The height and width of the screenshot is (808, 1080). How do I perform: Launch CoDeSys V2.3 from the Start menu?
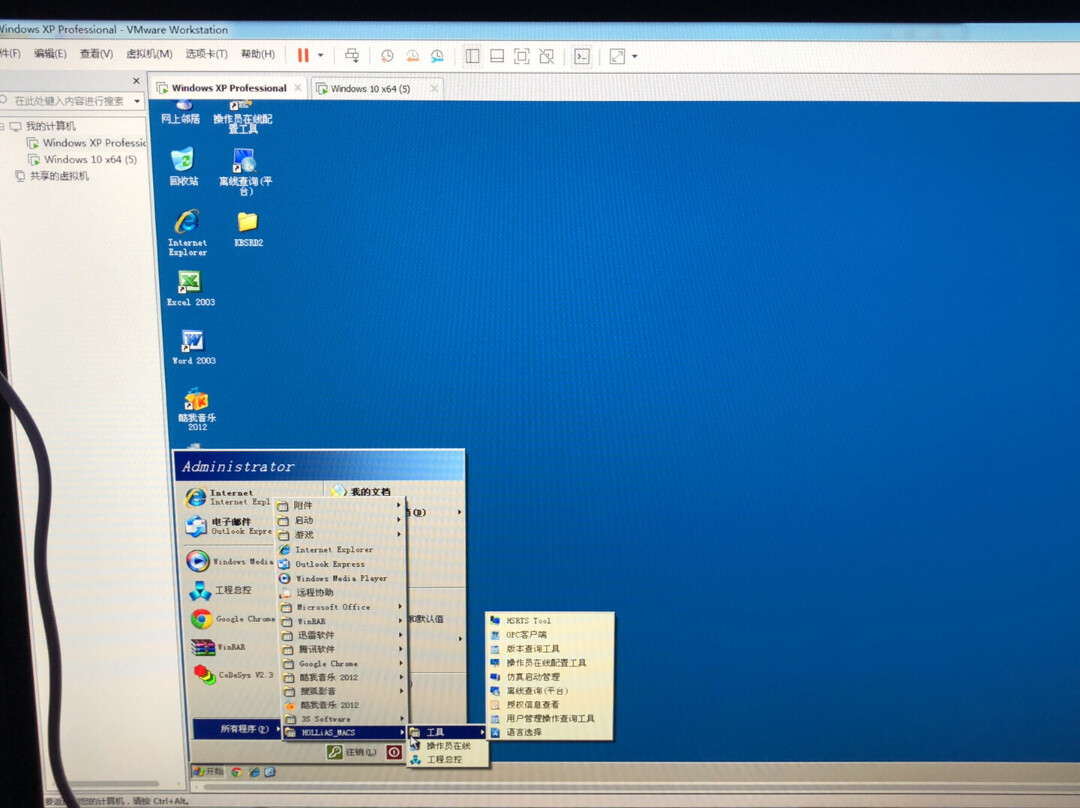pos(232,674)
